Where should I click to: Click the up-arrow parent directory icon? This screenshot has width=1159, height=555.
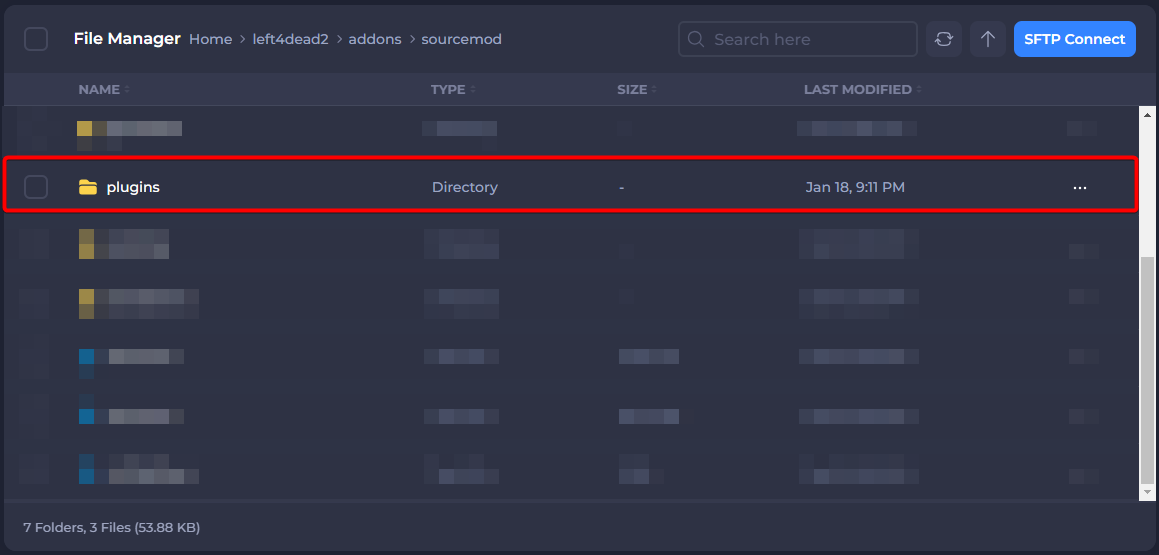click(x=988, y=39)
